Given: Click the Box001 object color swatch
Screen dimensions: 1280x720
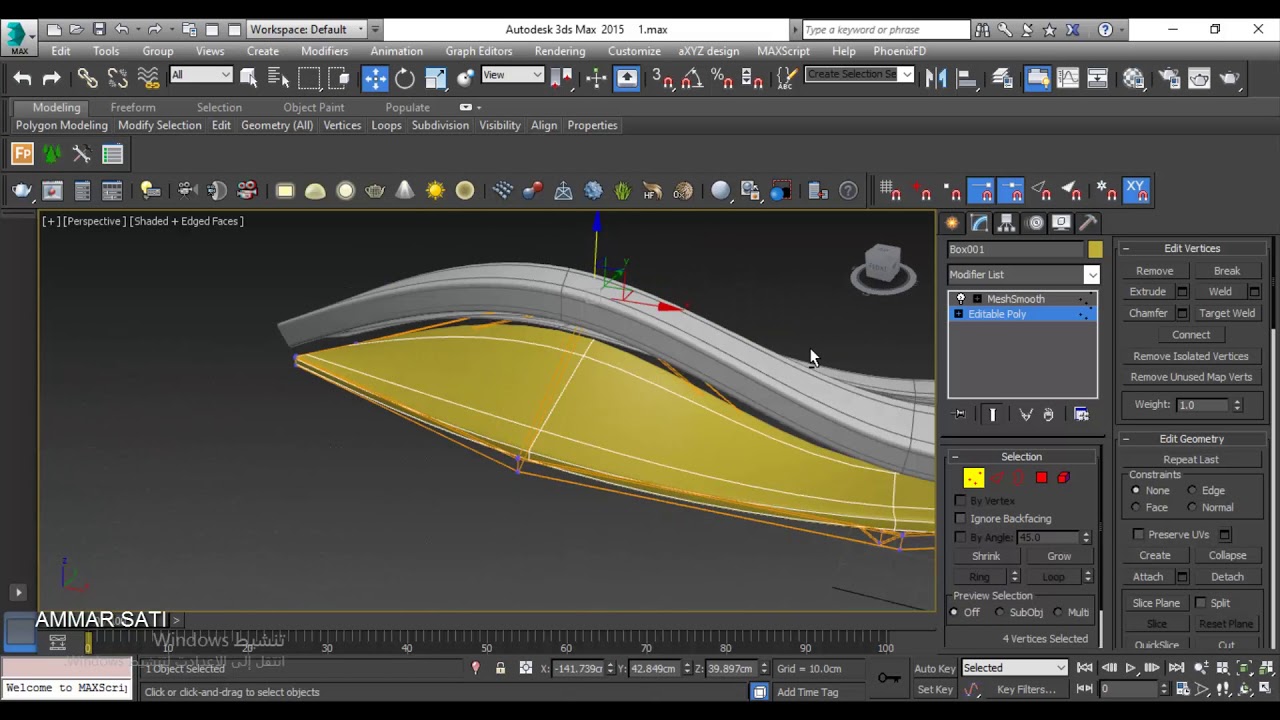Looking at the screenshot, I should (1095, 249).
